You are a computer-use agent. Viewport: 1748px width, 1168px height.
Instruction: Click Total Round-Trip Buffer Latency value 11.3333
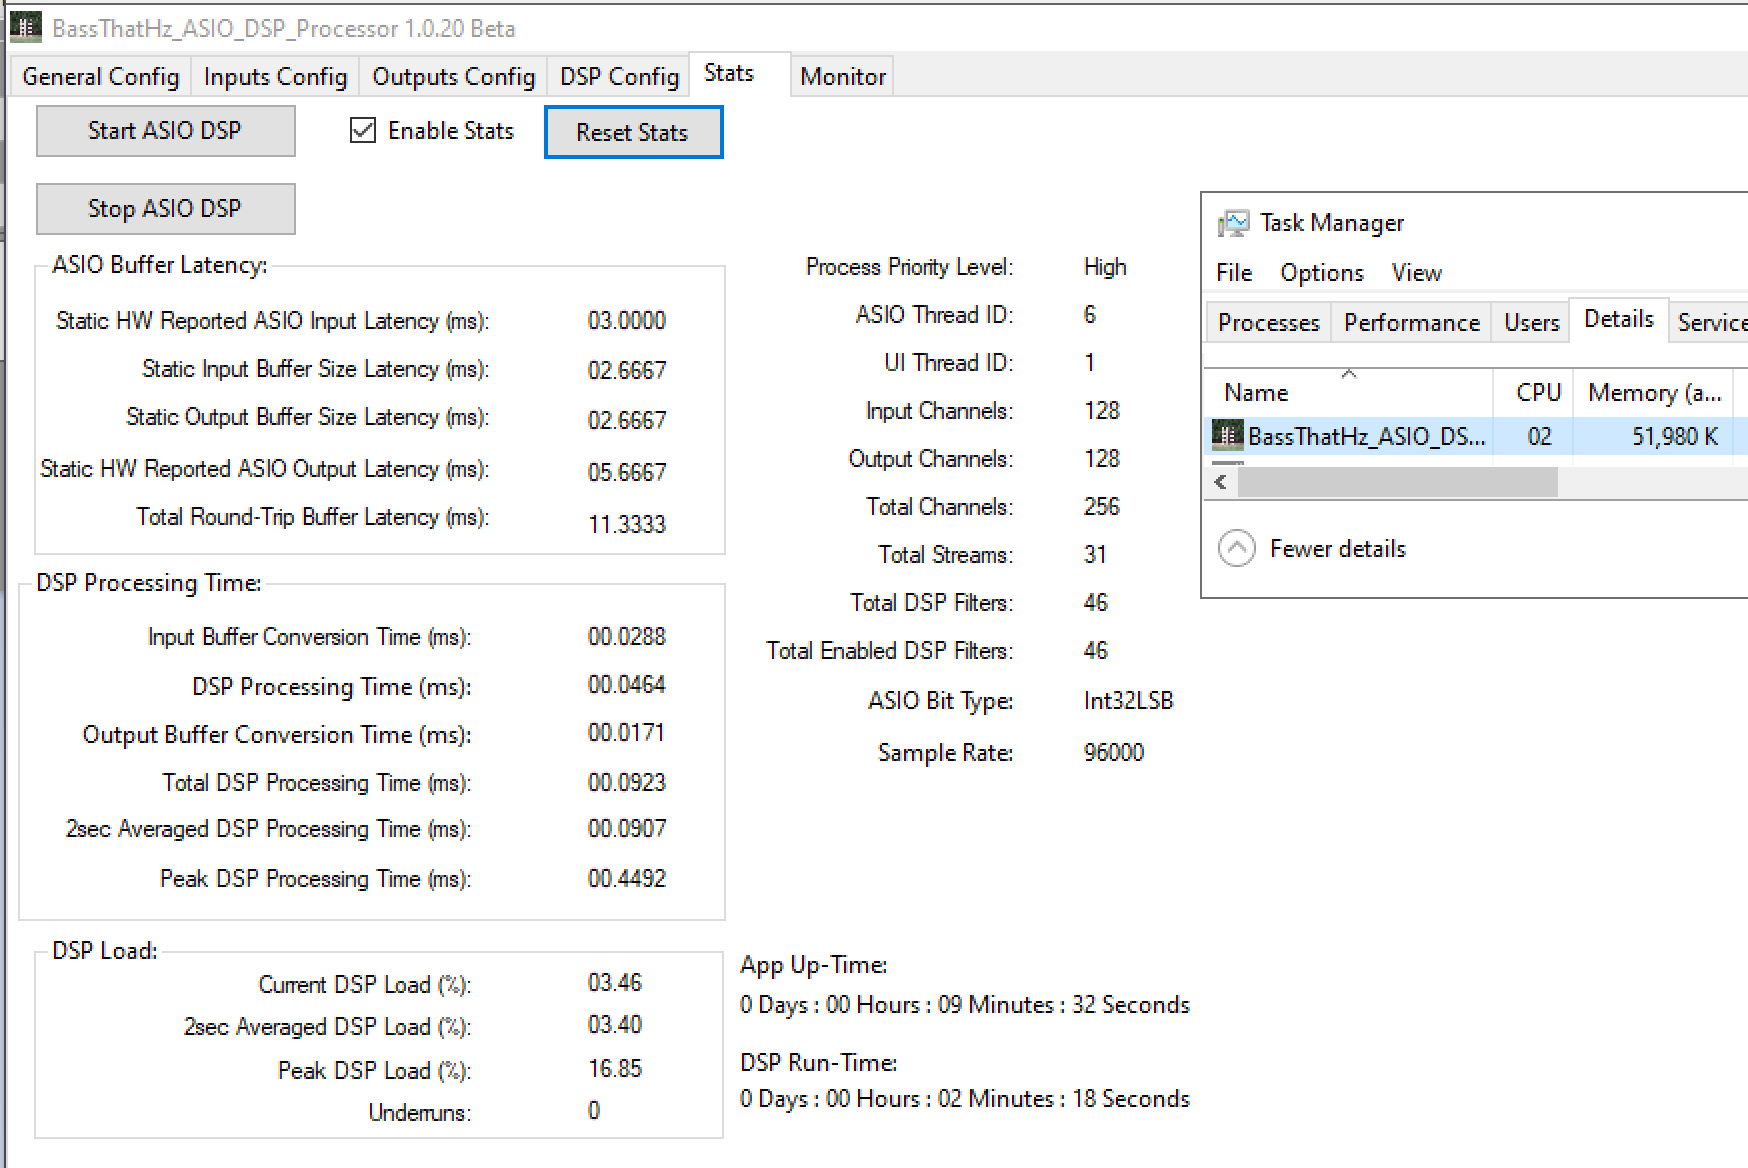coord(627,524)
